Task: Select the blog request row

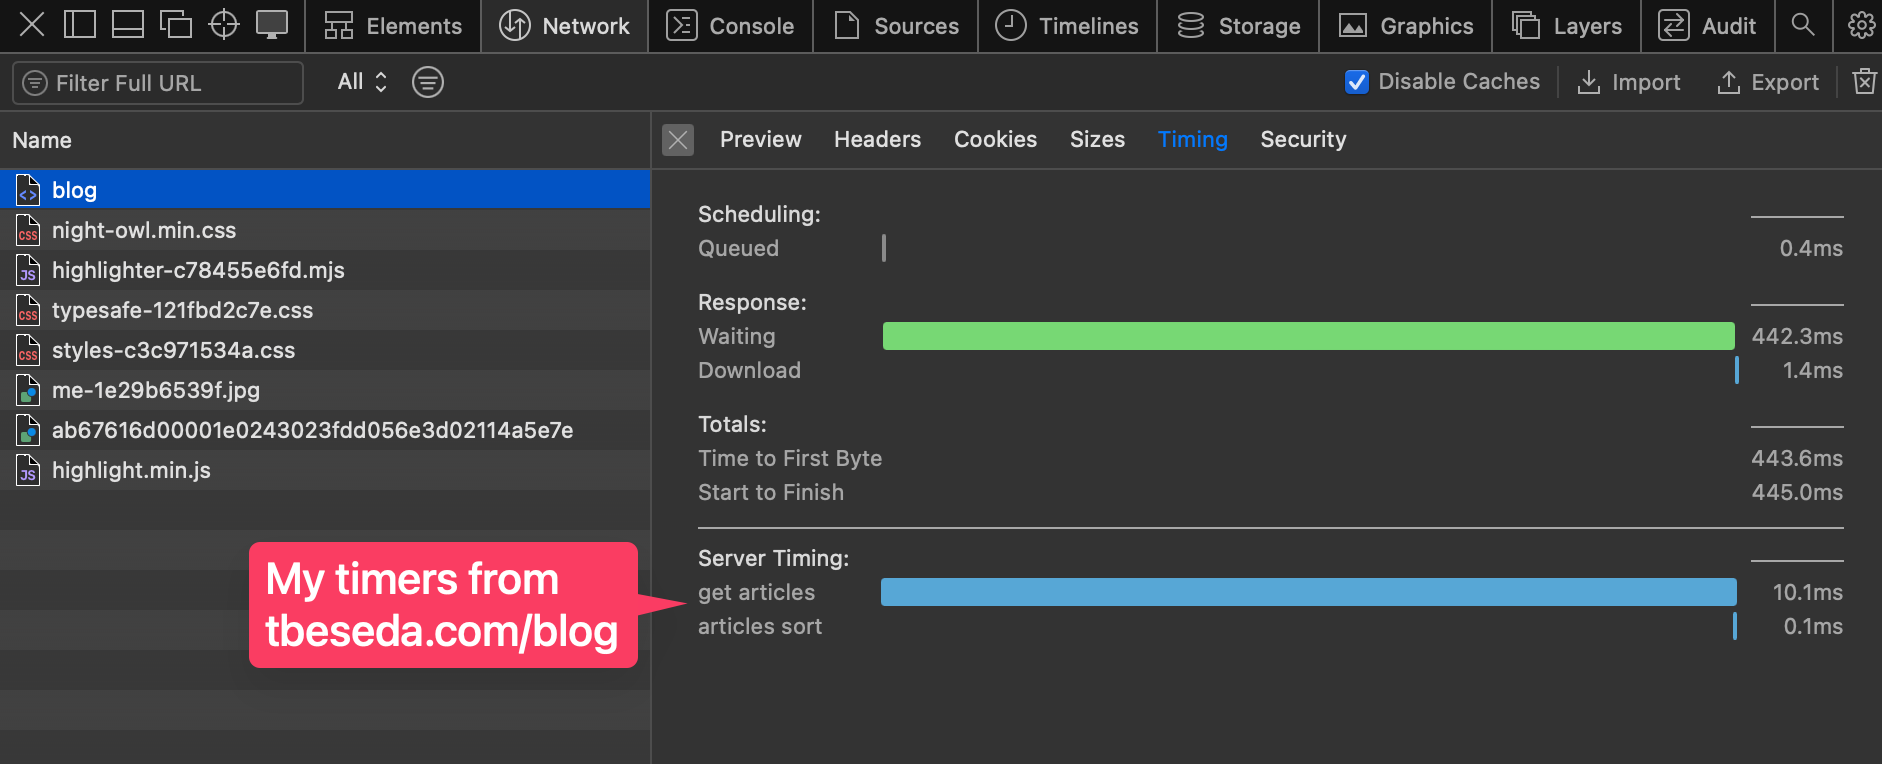Action: click(x=325, y=190)
